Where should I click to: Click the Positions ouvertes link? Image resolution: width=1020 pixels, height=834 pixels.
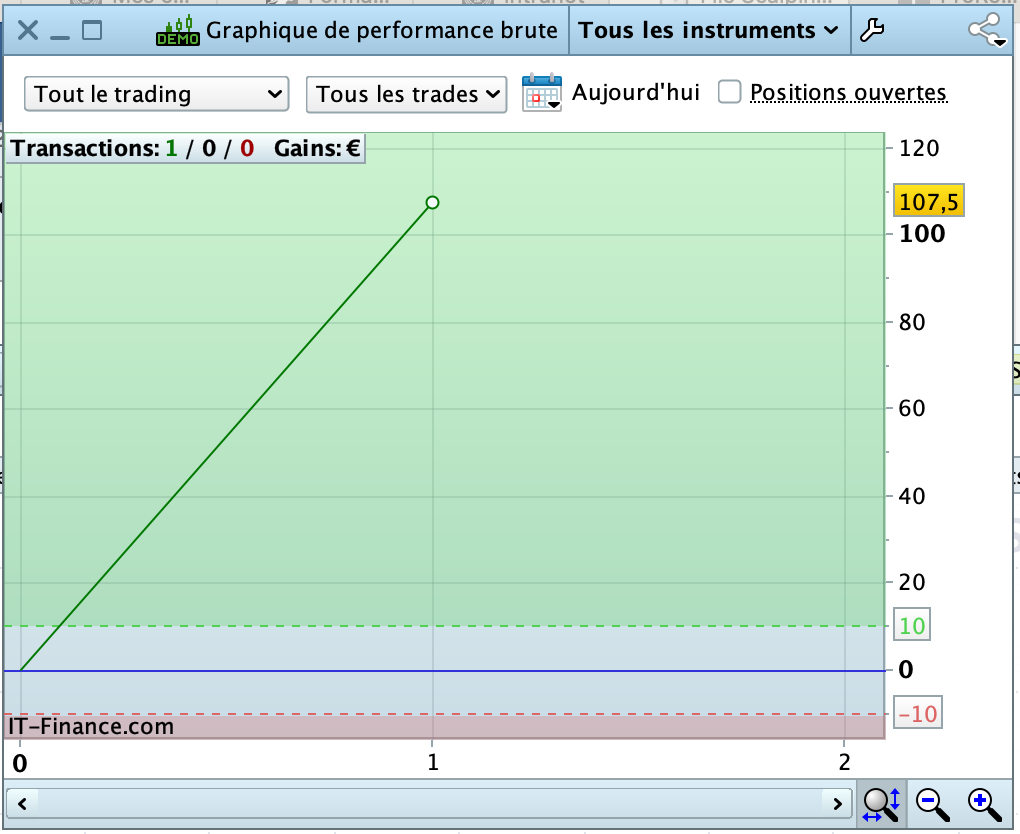(848, 92)
